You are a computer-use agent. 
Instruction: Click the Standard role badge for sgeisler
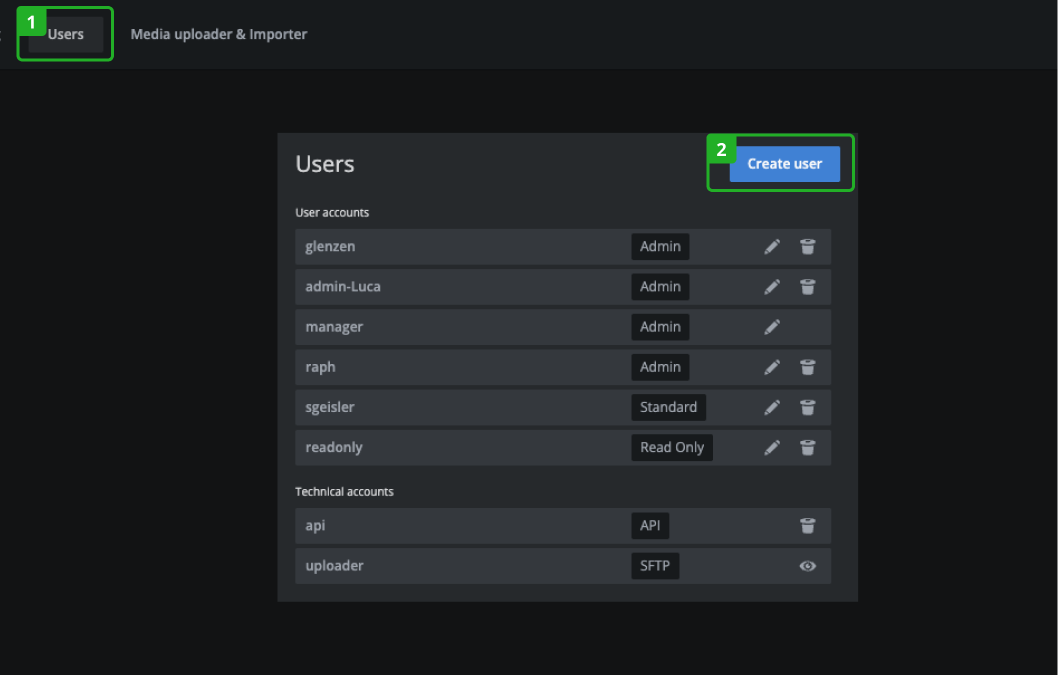point(669,407)
